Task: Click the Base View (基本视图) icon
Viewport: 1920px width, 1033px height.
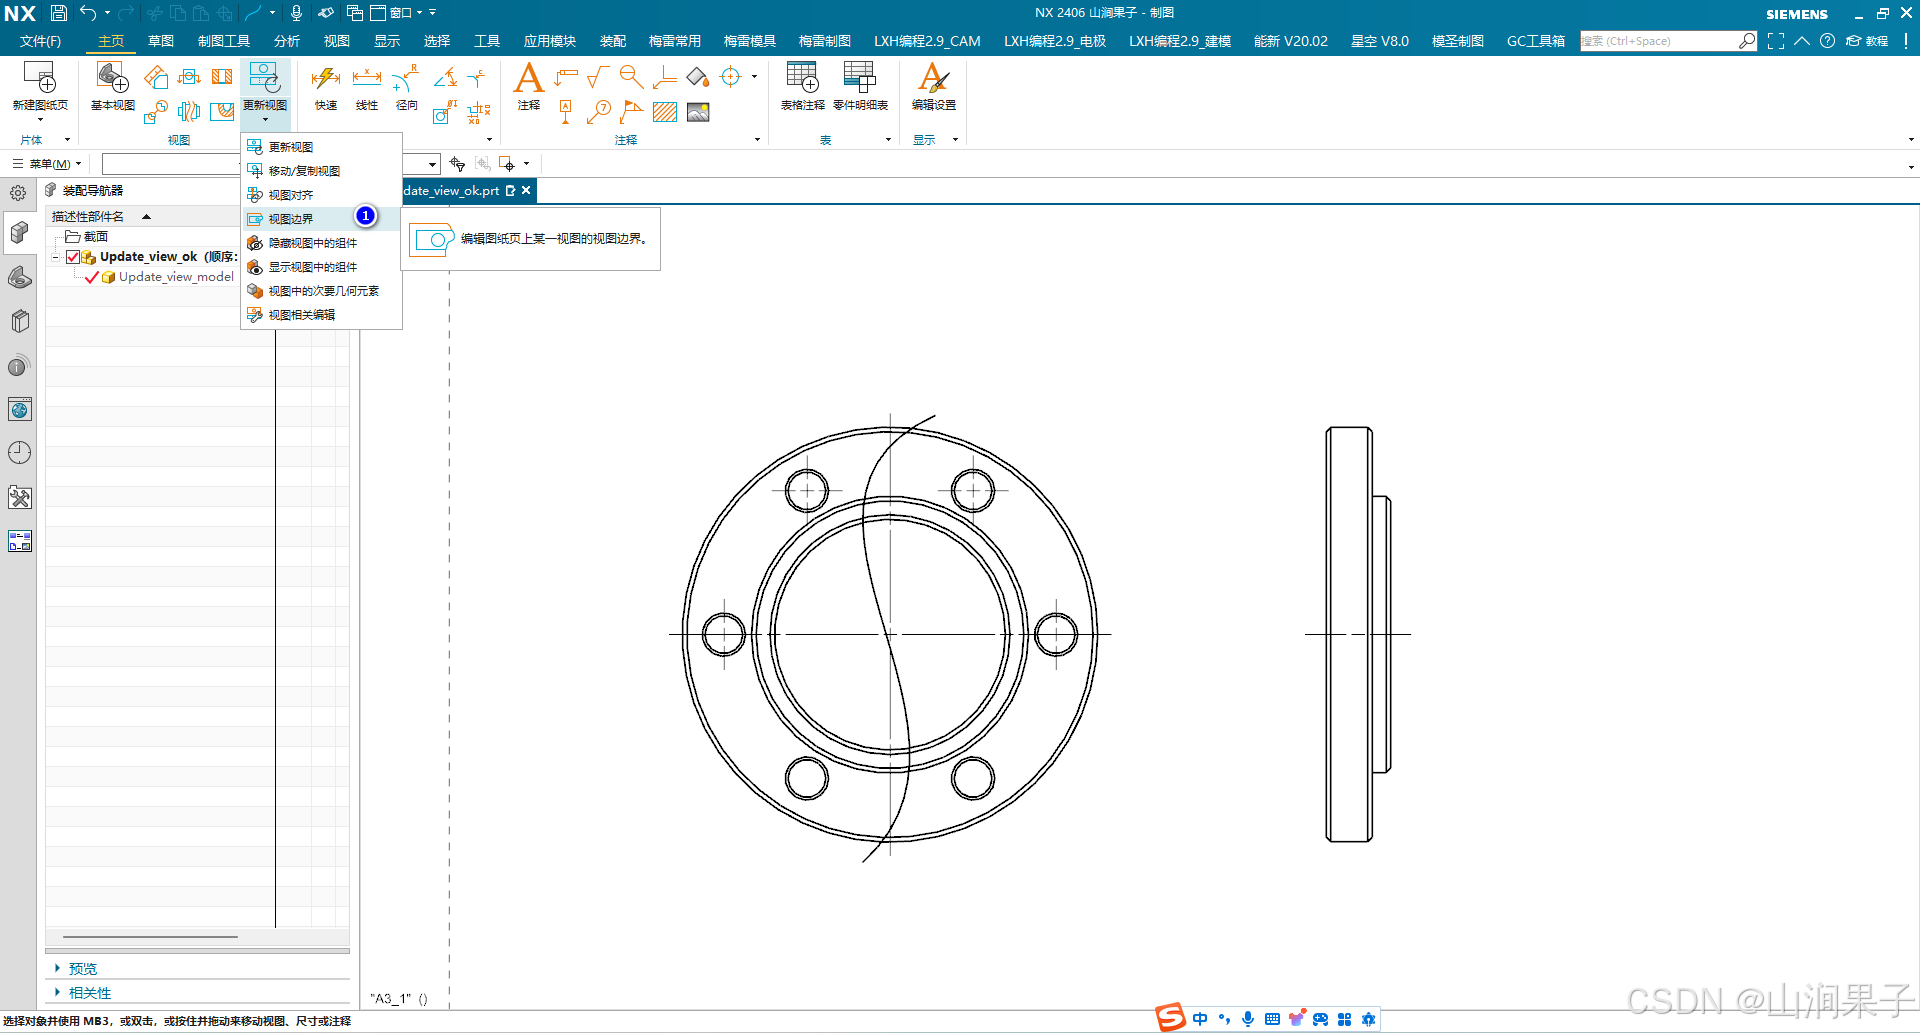Action: [x=112, y=77]
